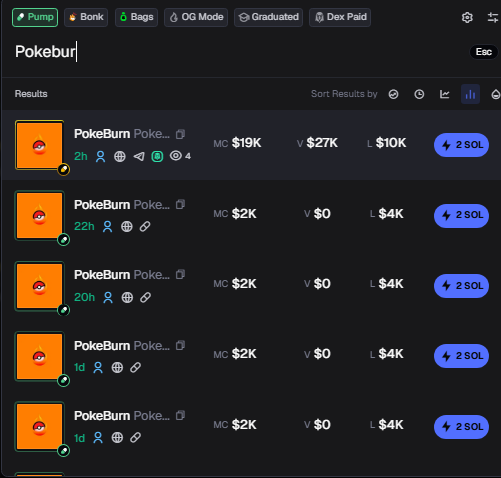The width and height of the screenshot is (501, 478).
Task: Open pill link icon on 20h PokeBurn
Action: pos(145,297)
